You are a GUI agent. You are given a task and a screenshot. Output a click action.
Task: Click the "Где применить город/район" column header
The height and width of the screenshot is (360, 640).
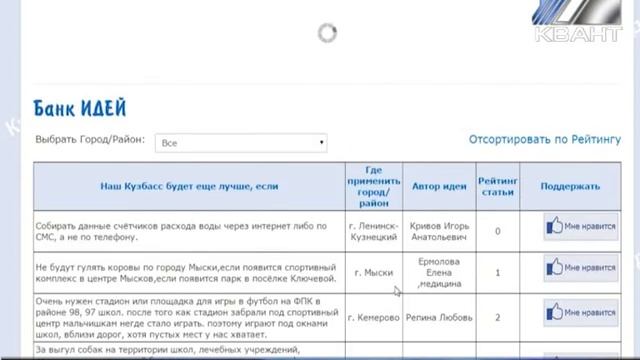tap(373, 187)
